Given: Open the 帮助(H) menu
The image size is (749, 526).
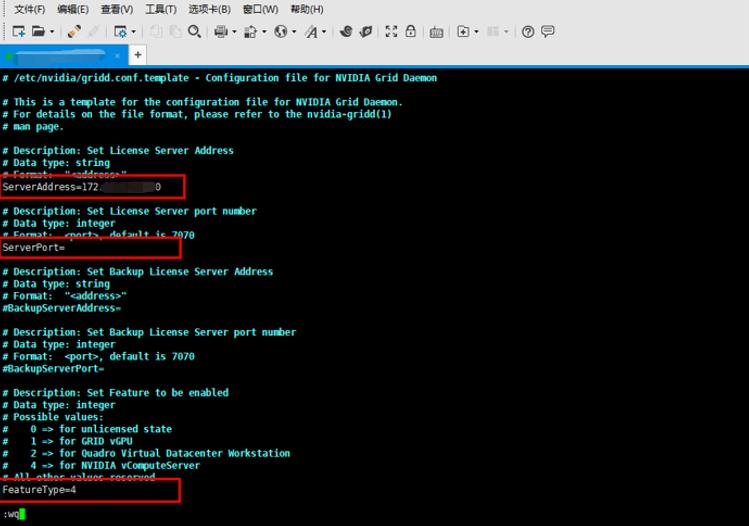Looking at the screenshot, I should pos(307,9).
